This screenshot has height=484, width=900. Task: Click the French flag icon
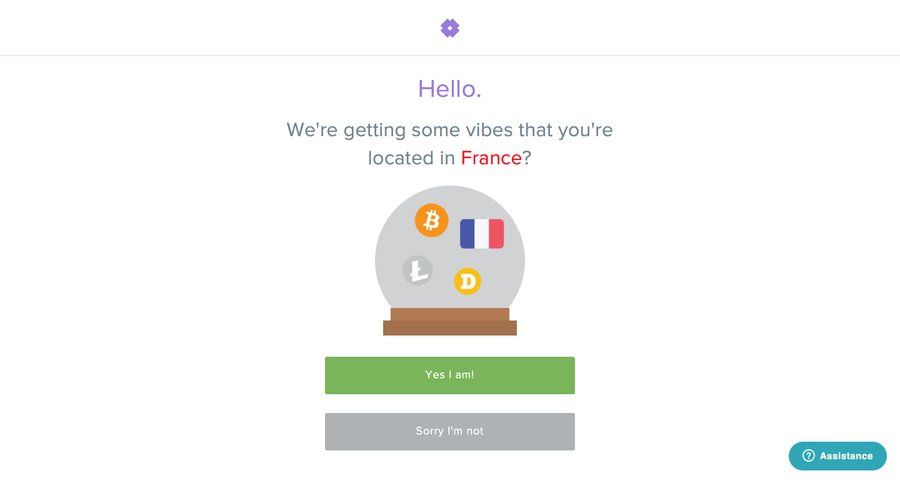pyautogui.click(x=482, y=234)
